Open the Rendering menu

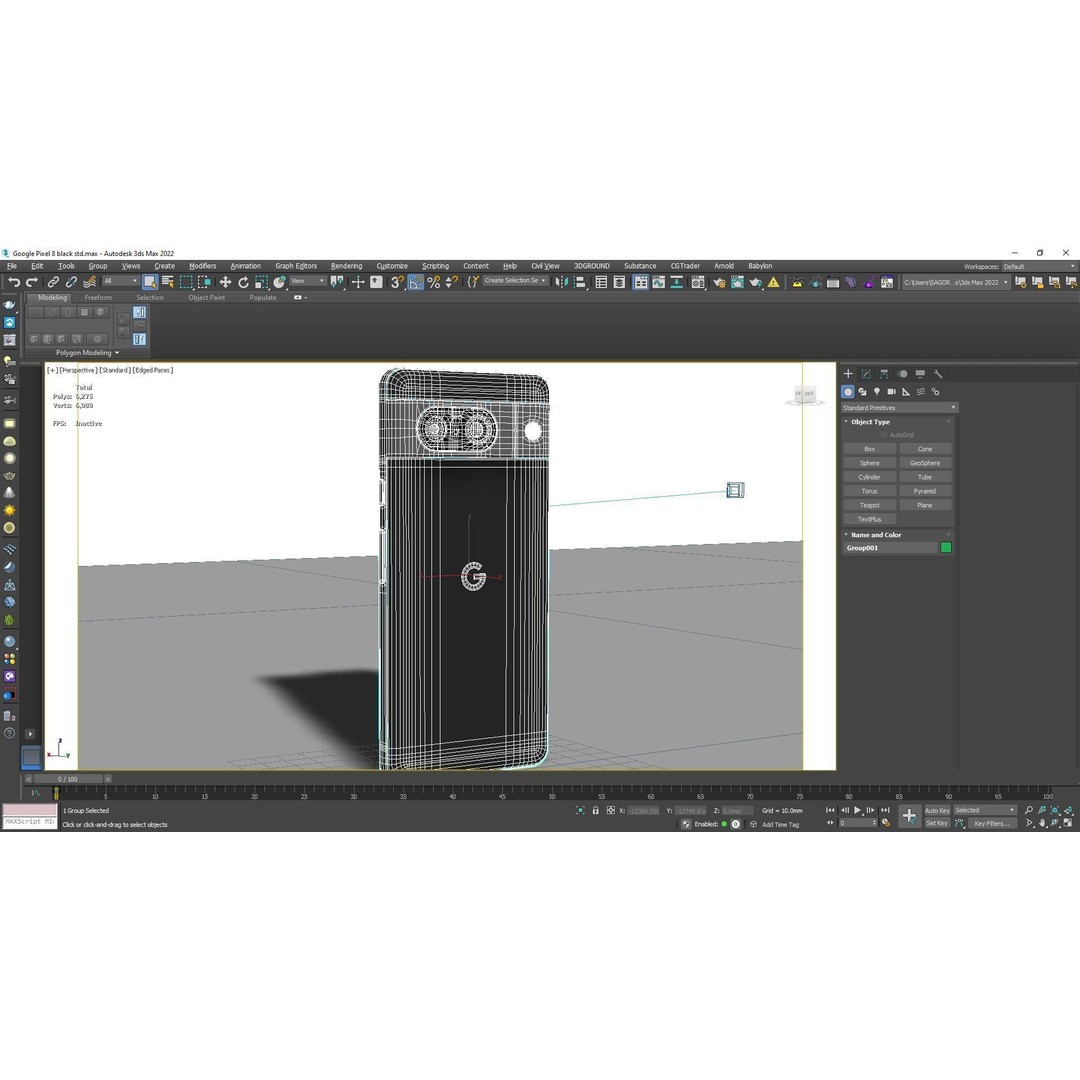pos(346,266)
